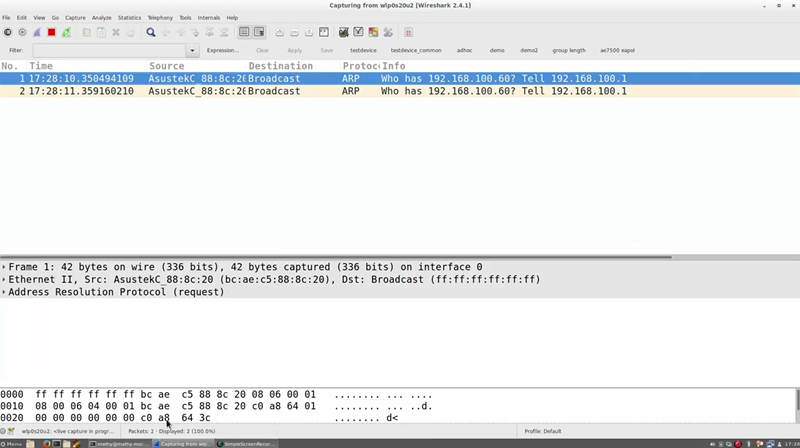Click capture file properties status bar icon
This screenshot has height=448, width=800.
(11, 431)
